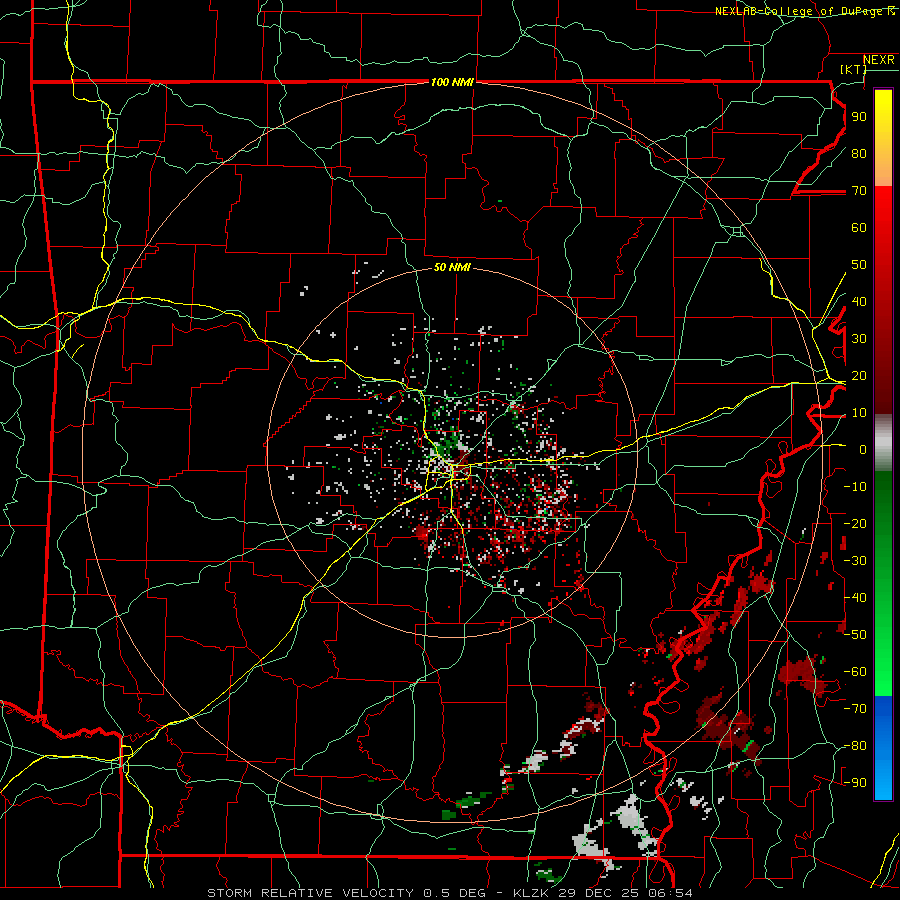900x900 pixels.
Task: Click the -10 value on velocity scale
Action: (856, 487)
